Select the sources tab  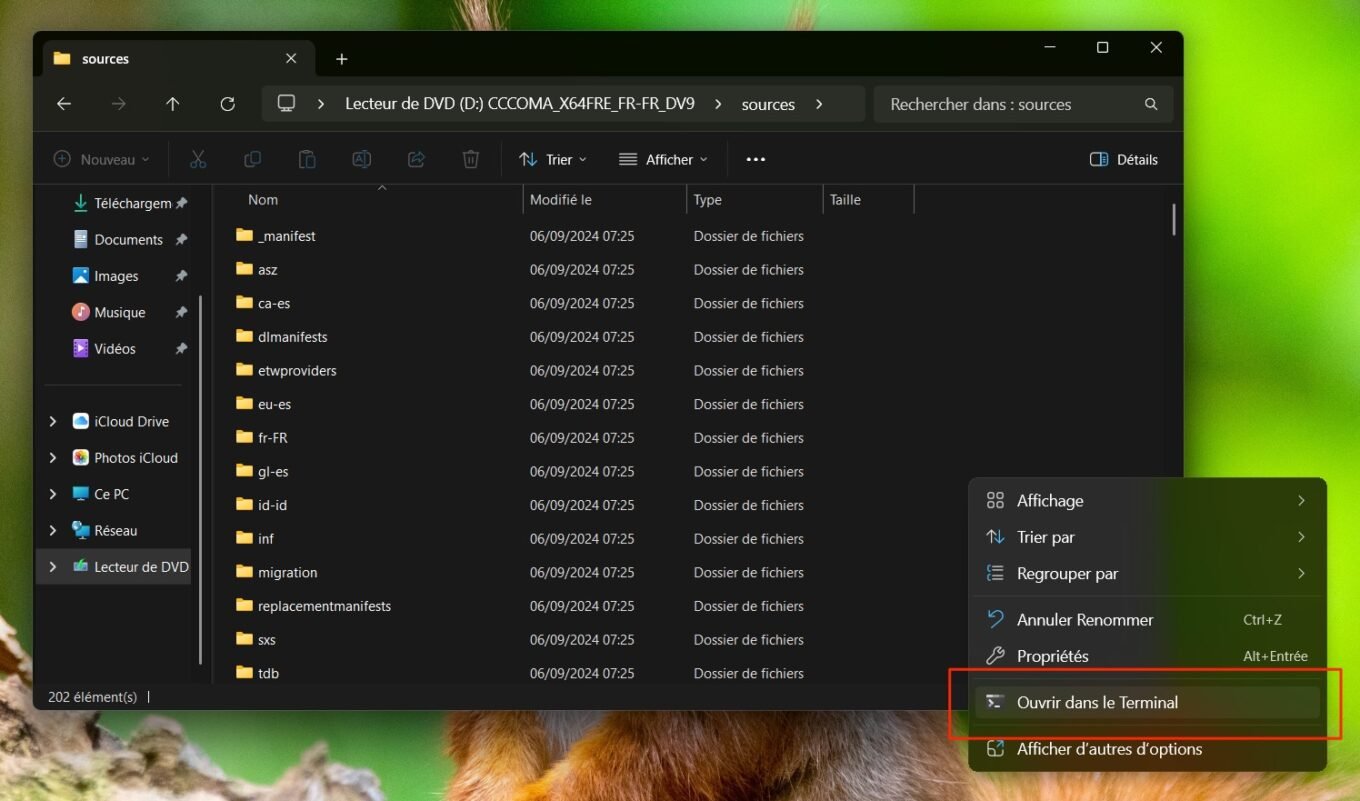(x=177, y=59)
